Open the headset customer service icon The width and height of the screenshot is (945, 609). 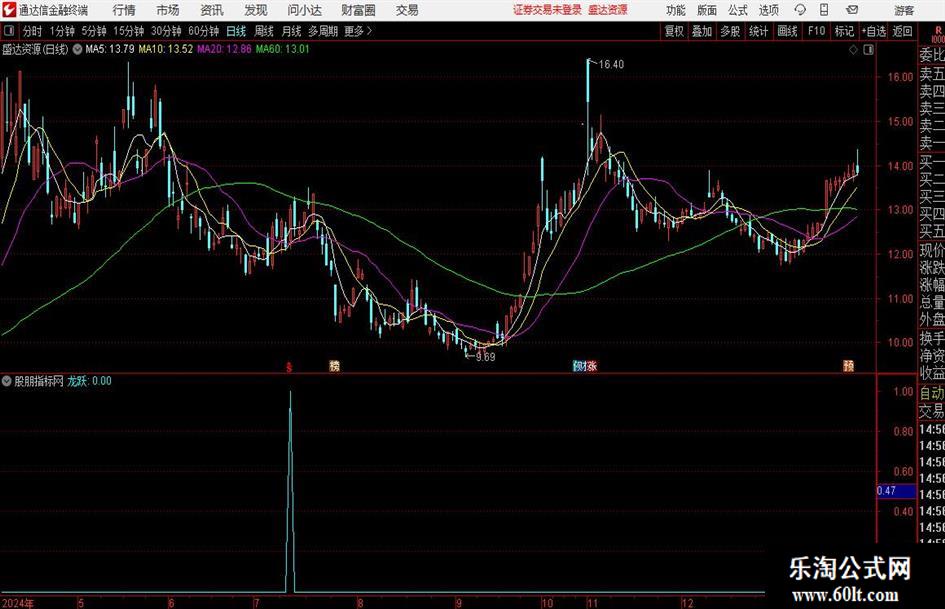pos(800,10)
